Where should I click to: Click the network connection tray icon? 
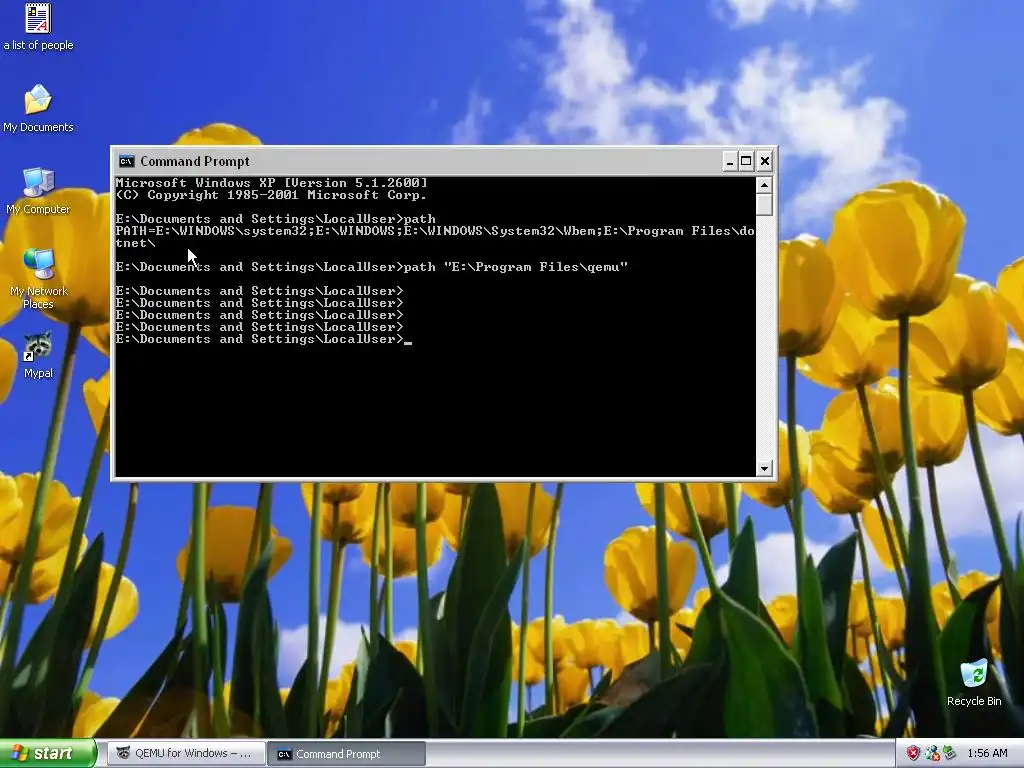[x=931, y=754]
